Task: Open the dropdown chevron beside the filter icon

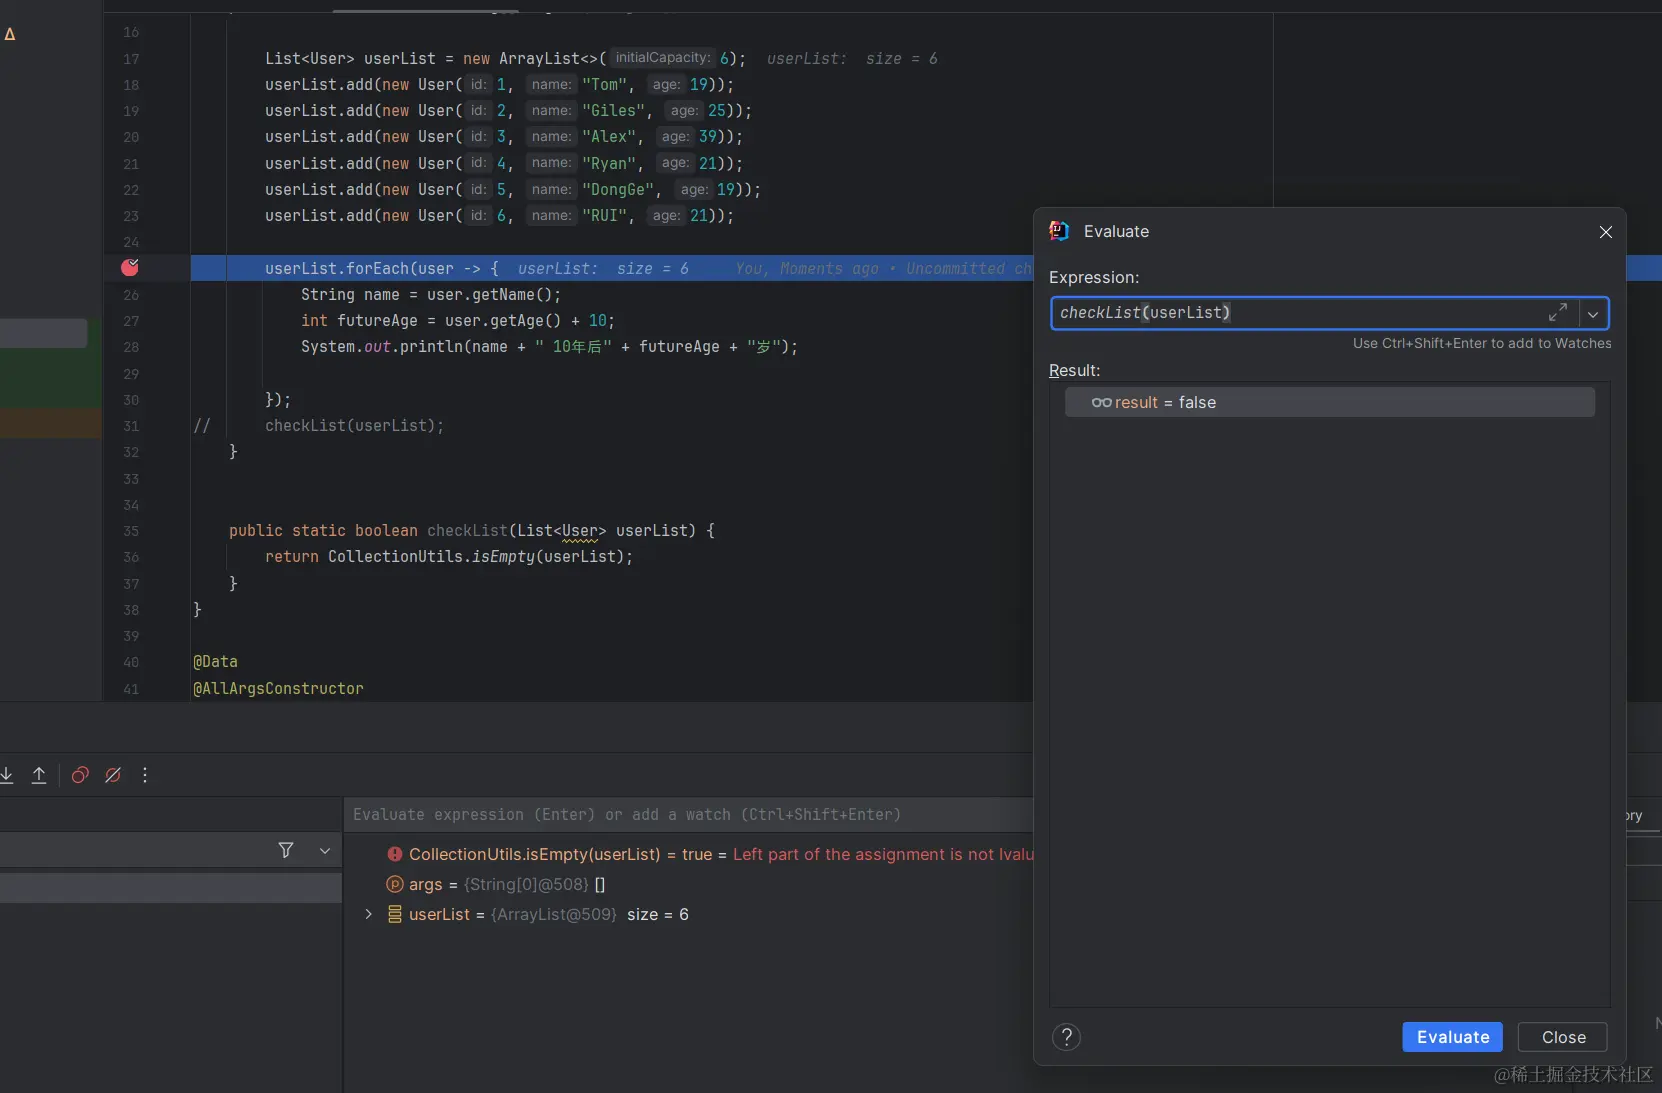Action: coord(325,850)
